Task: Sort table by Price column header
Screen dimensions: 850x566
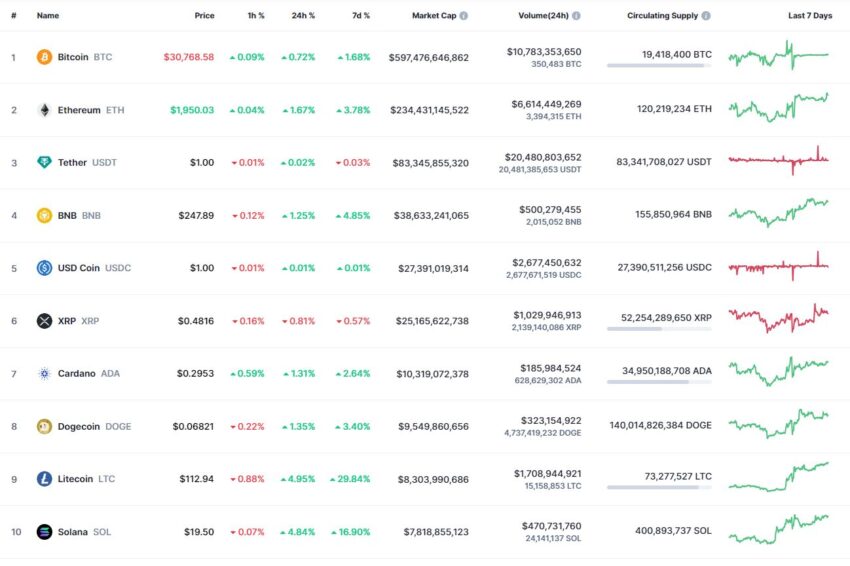Action: (x=204, y=16)
